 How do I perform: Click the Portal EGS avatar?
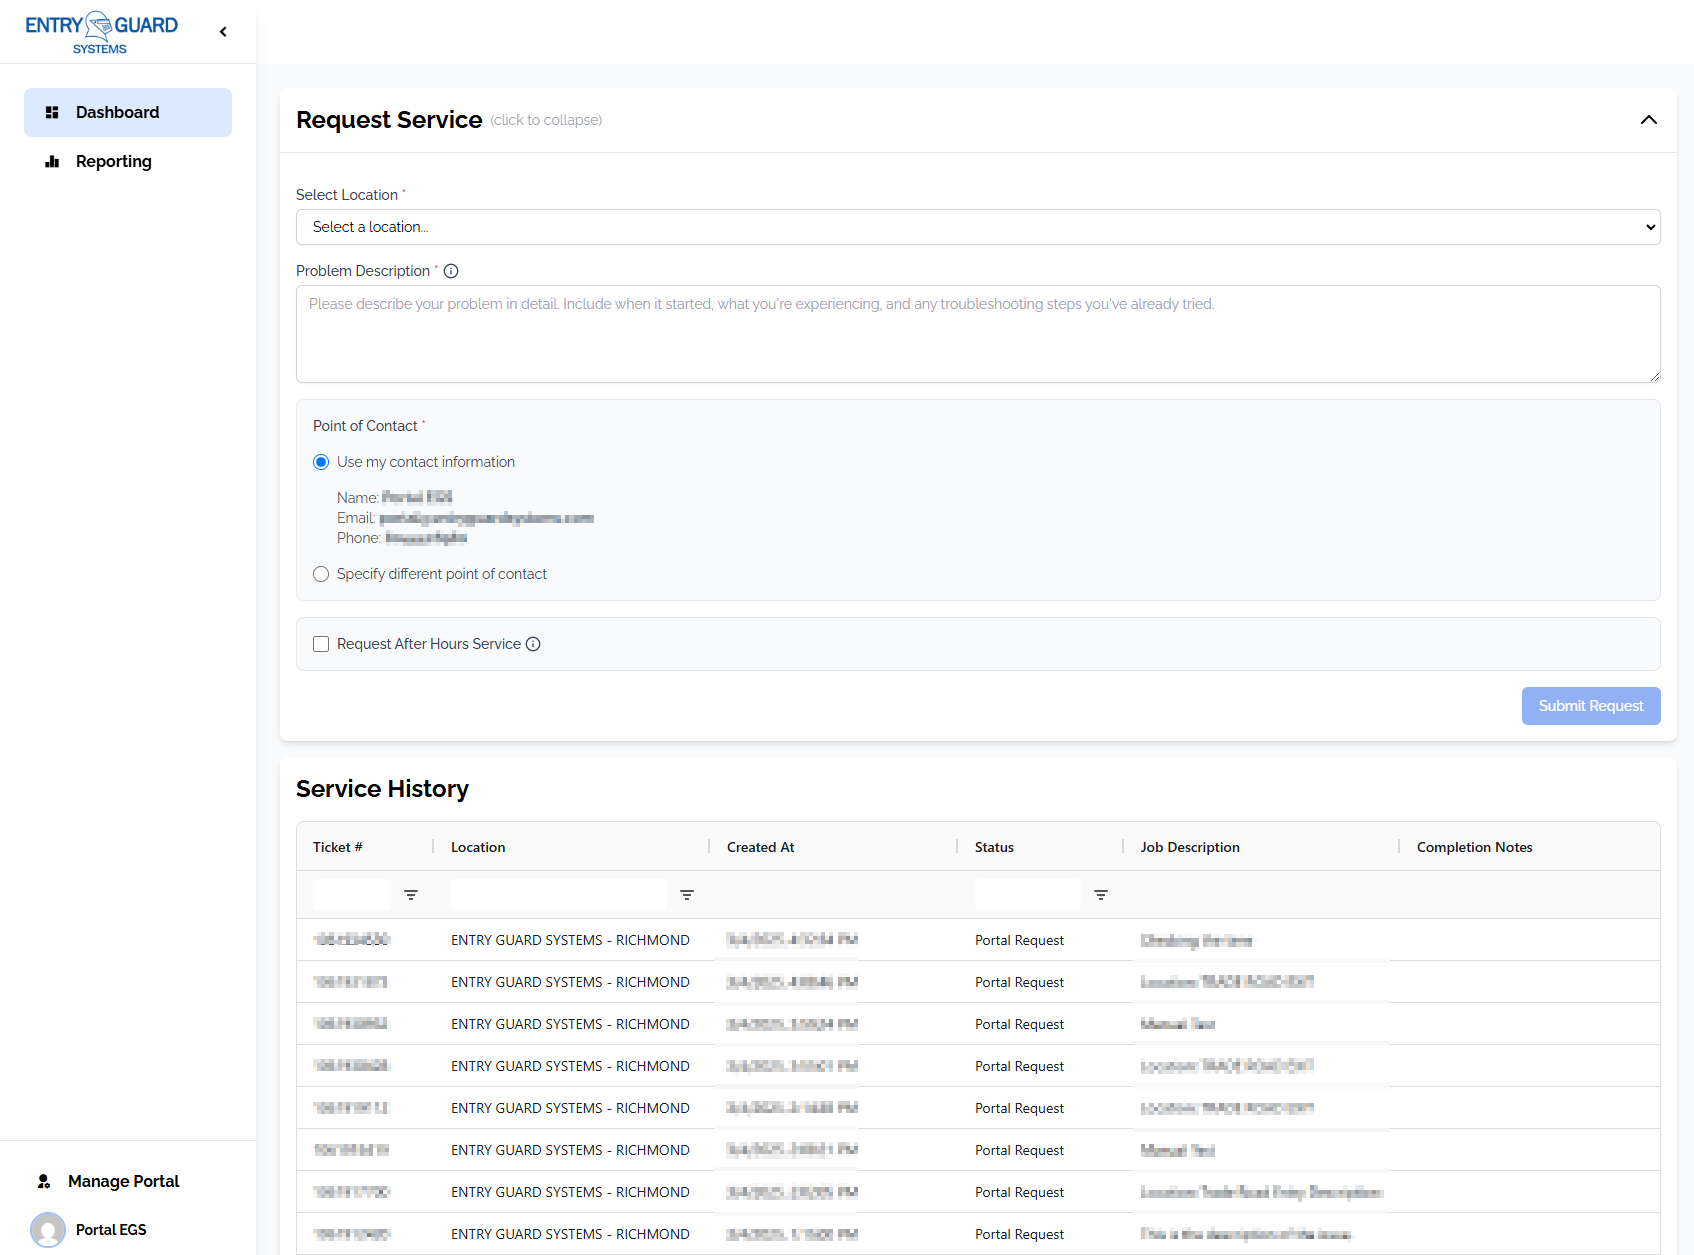[x=47, y=1229]
